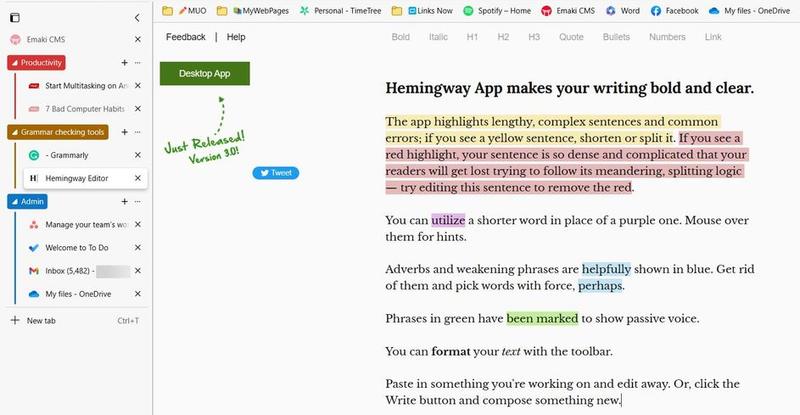Click the green Desktop App button
Screen dimensions: 800x415
coord(205,74)
